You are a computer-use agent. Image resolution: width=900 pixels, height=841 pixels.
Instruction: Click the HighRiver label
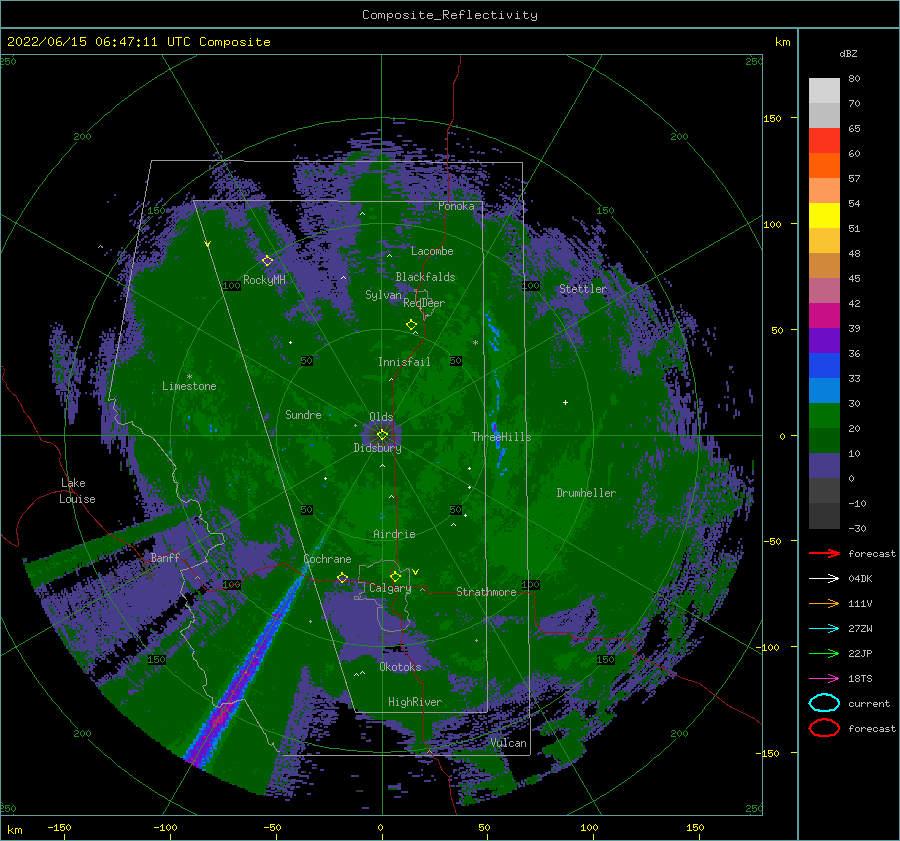point(414,702)
